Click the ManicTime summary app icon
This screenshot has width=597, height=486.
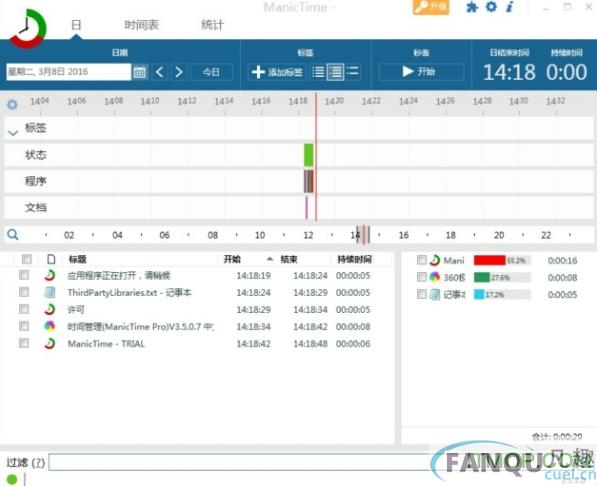(435, 260)
